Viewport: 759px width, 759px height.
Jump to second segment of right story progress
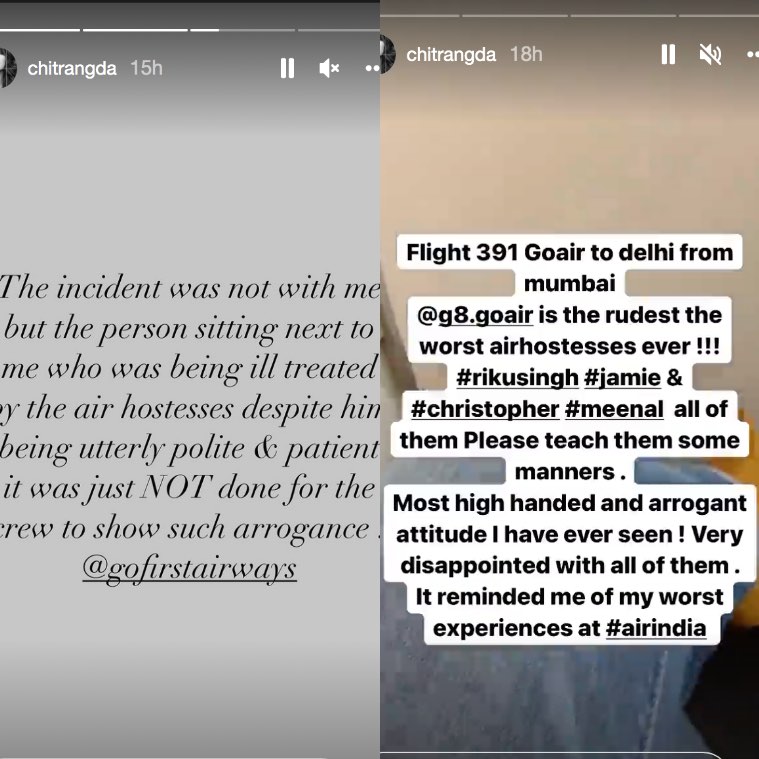pyautogui.click(x=515, y=15)
